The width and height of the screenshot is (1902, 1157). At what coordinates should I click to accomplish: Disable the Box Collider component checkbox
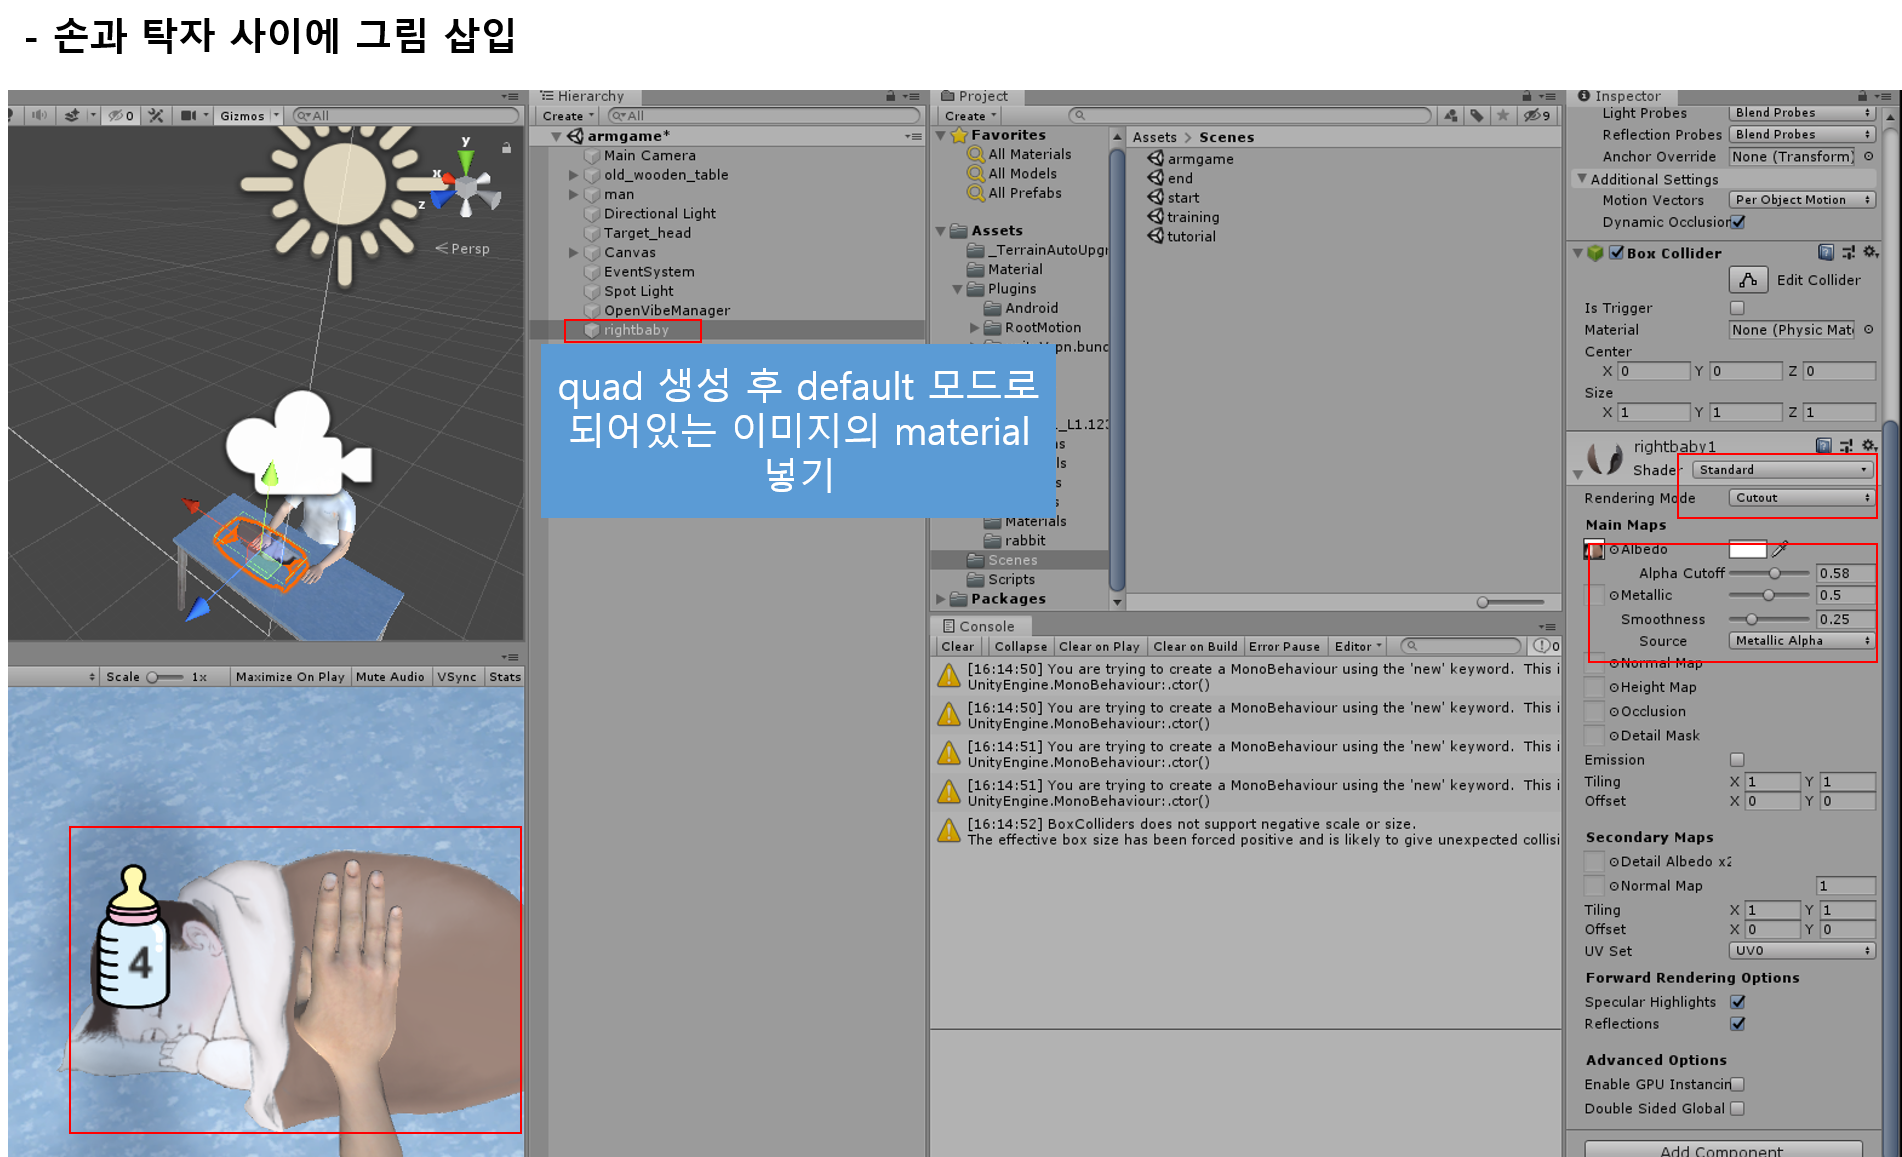pyautogui.click(x=1616, y=253)
